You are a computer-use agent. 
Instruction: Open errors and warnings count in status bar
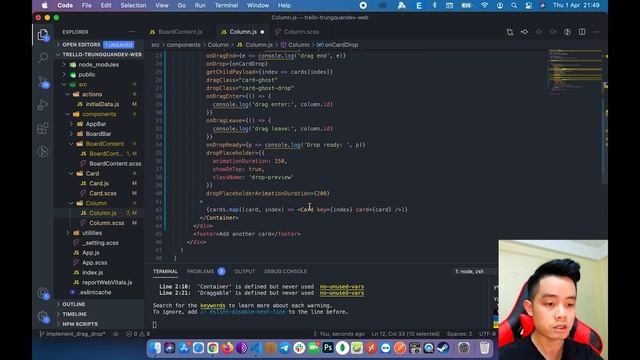(x=138, y=334)
